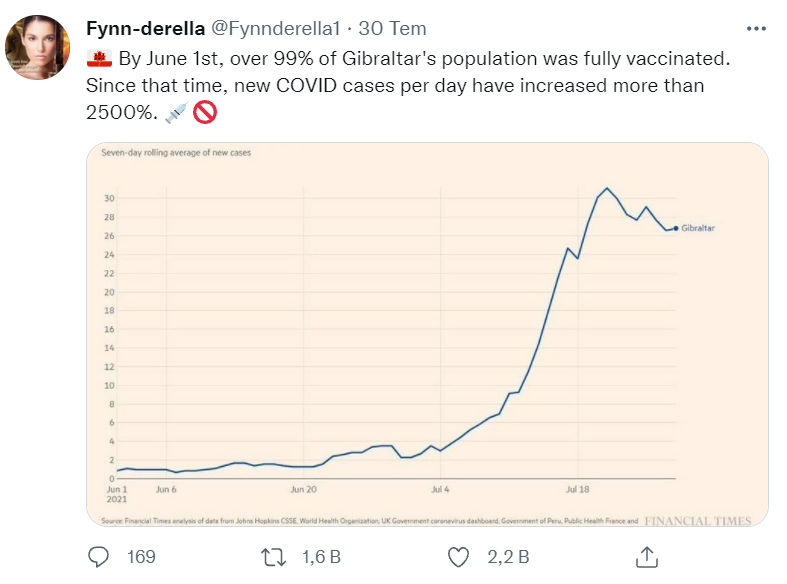Open the Fynn-derella profile avatar
Image resolution: width=787 pixels, height=584 pixels.
click(38, 47)
